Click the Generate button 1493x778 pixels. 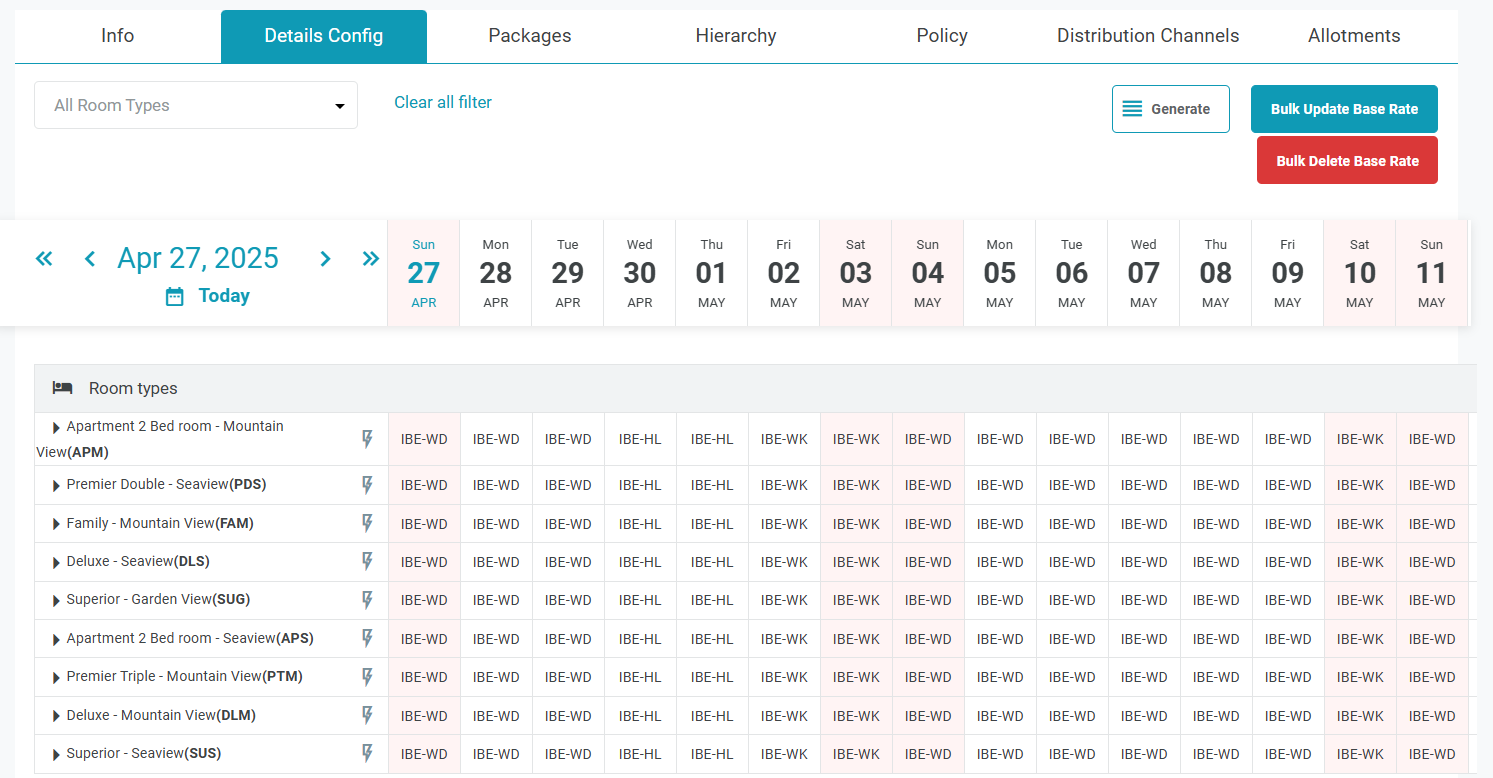tap(1170, 109)
